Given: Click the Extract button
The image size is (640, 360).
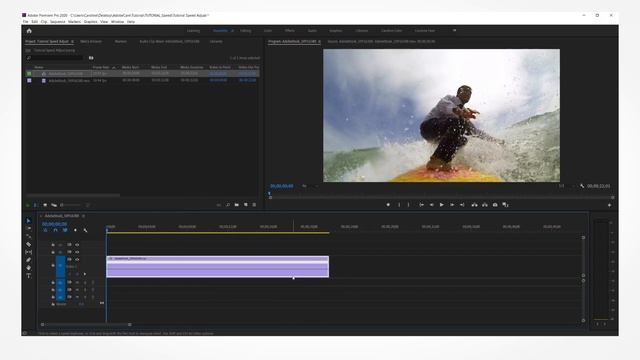Looking at the screenshot, I should [484, 205].
